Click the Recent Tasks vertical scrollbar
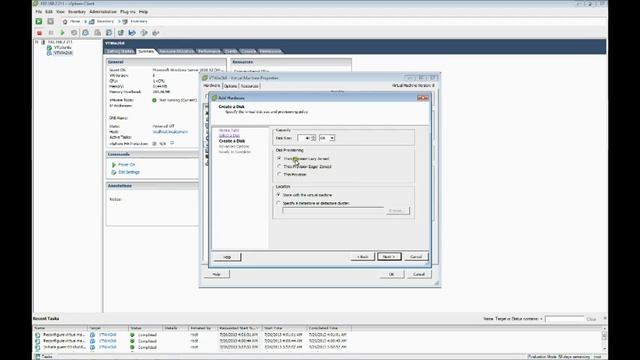This screenshot has height=360, width=640. coord(604,338)
